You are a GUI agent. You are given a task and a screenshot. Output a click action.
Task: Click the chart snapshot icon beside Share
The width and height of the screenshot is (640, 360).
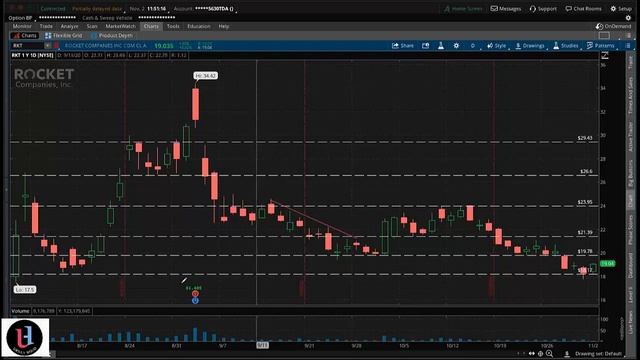(425, 46)
